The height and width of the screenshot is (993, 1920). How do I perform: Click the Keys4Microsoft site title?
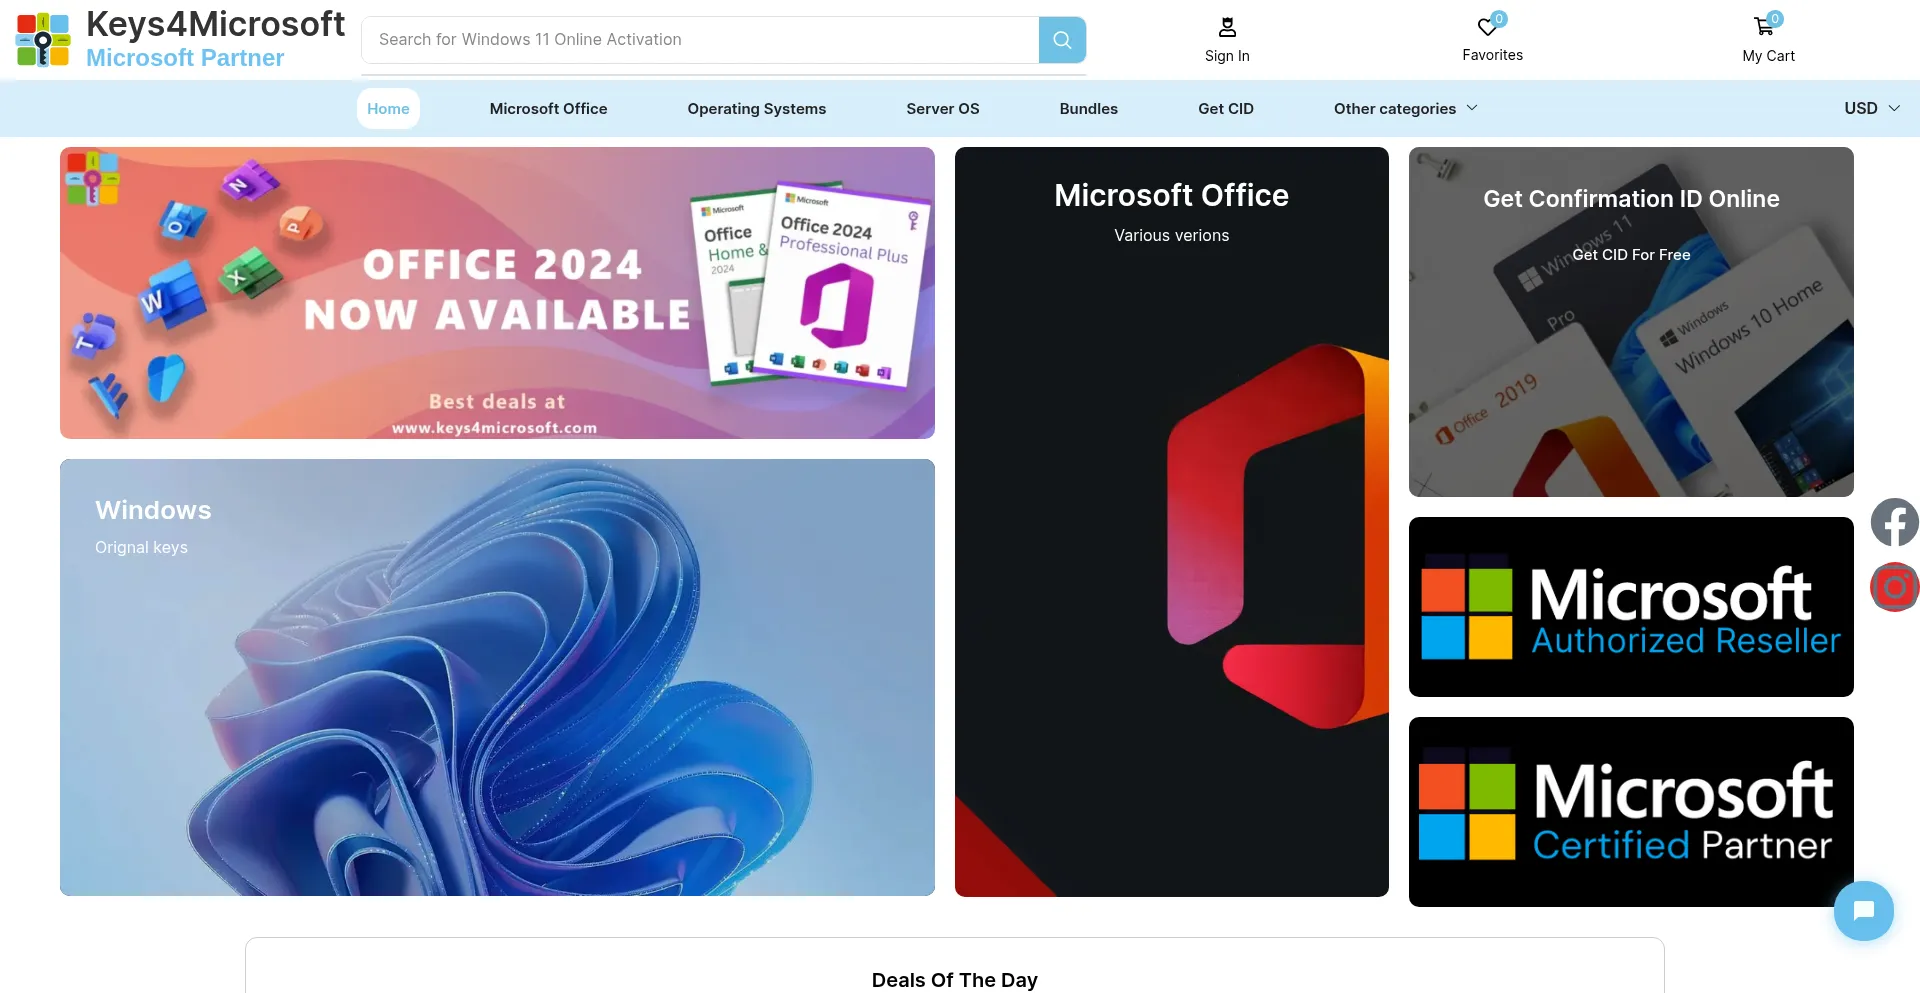215,24
